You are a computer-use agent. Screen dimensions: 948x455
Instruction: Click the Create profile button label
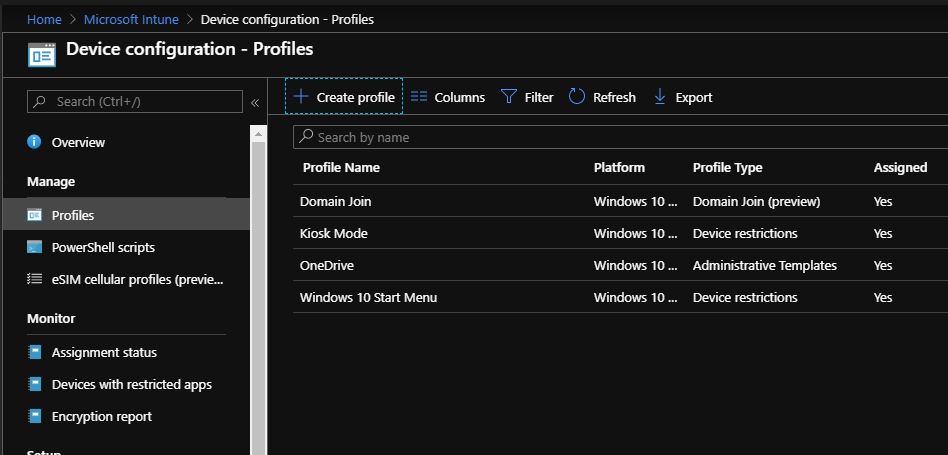point(356,97)
